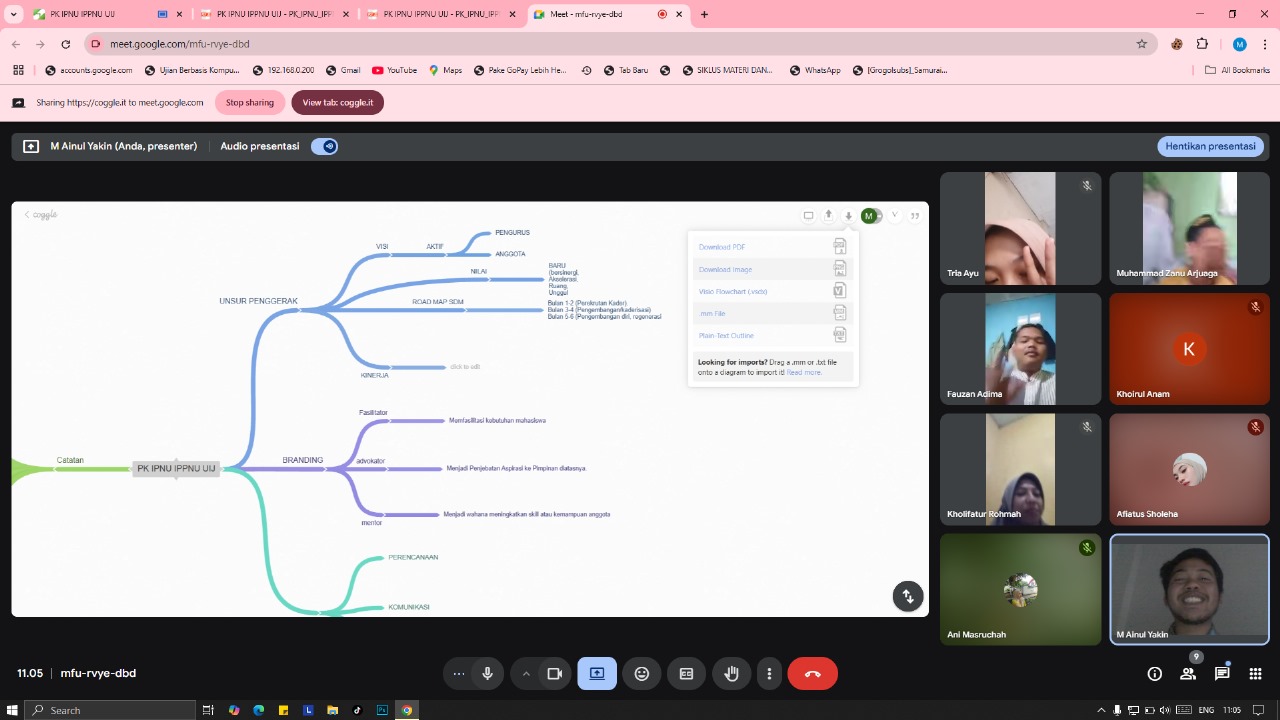Expand video settings chevron arrow

pyautogui.click(x=525, y=674)
